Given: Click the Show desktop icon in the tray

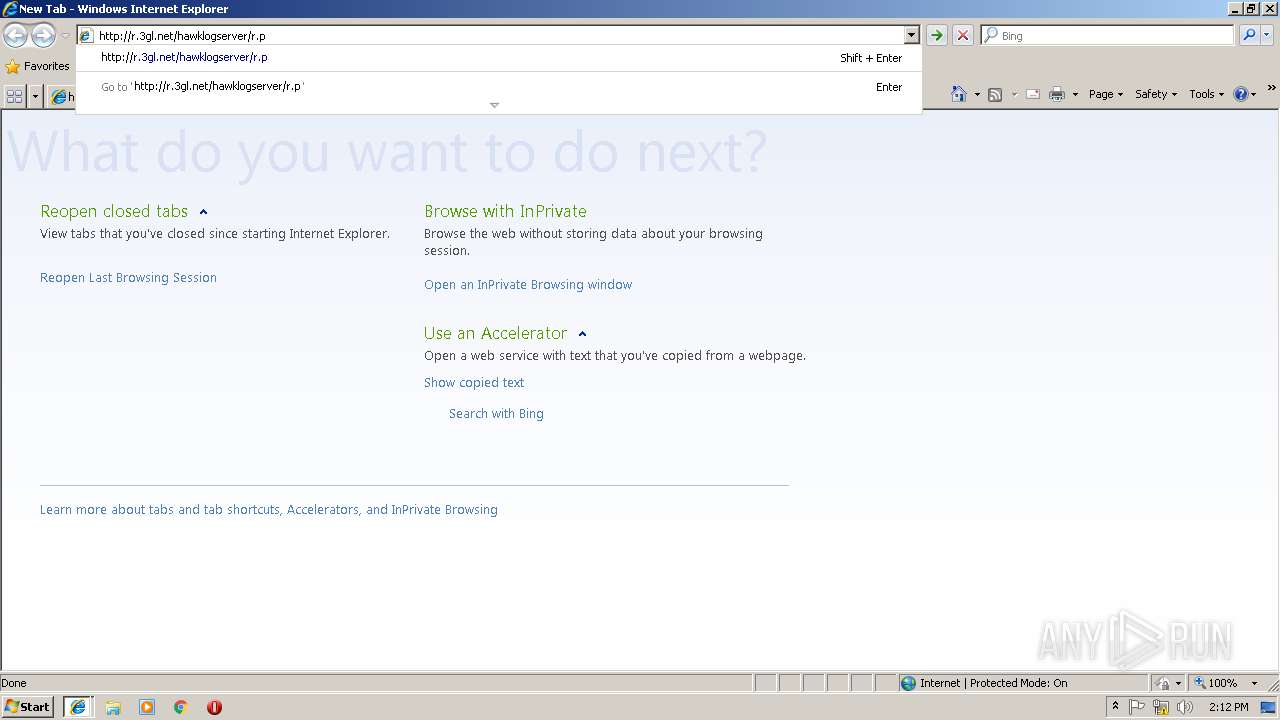Looking at the screenshot, I should (1269, 707).
